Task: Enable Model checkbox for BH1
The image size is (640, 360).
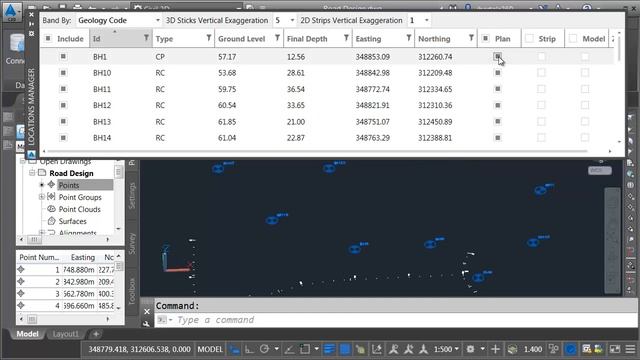Action: (x=585, y=56)
